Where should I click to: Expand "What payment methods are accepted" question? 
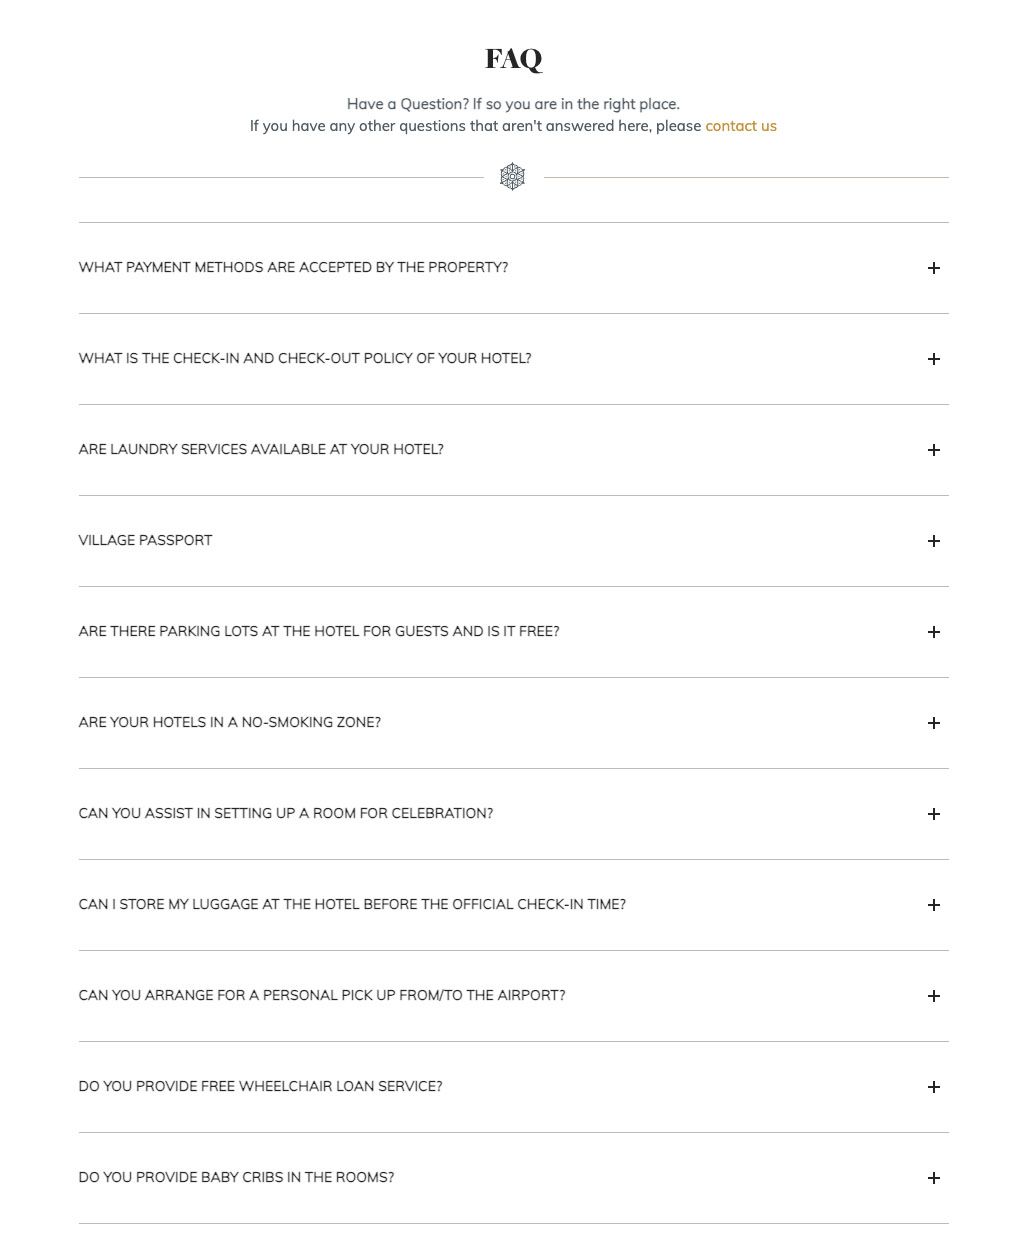coord(293,267)
